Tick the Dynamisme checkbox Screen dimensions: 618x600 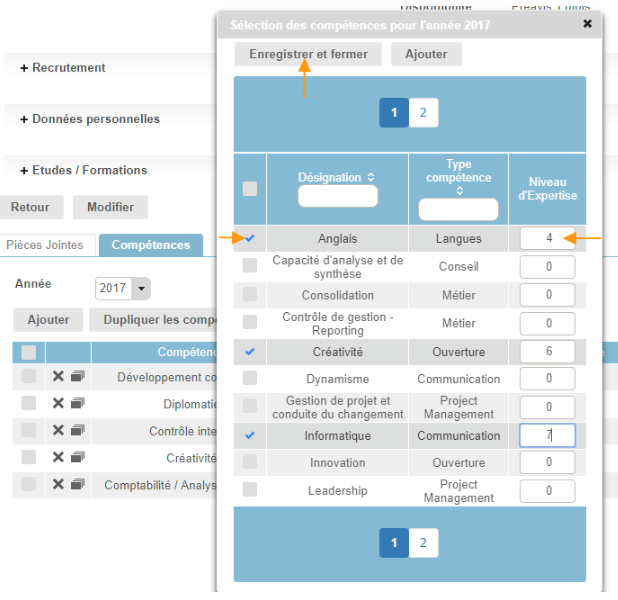coord(250,378)
